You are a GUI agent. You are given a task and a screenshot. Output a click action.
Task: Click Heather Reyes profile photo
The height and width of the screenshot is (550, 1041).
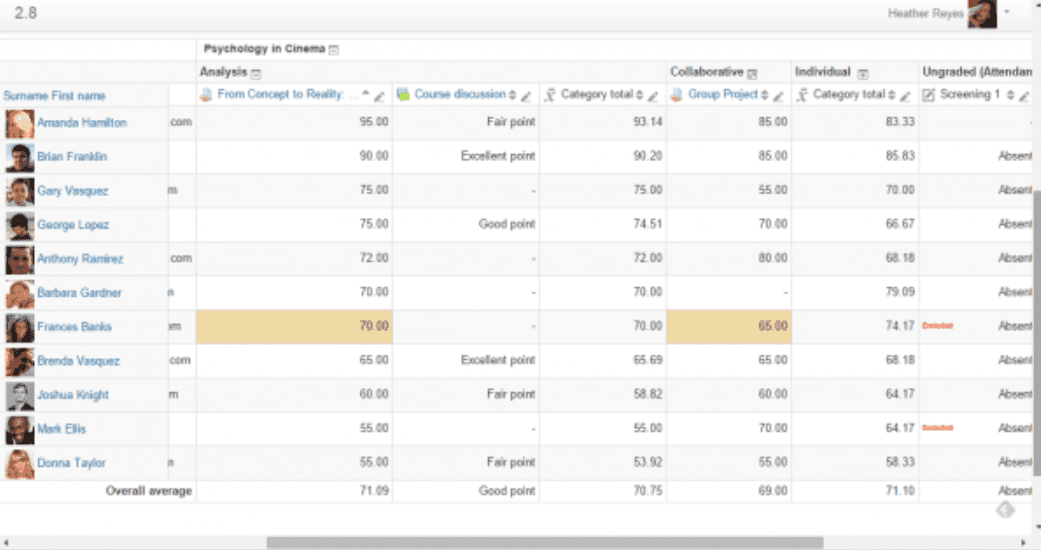pyautogui.click(x=982, y=13)
